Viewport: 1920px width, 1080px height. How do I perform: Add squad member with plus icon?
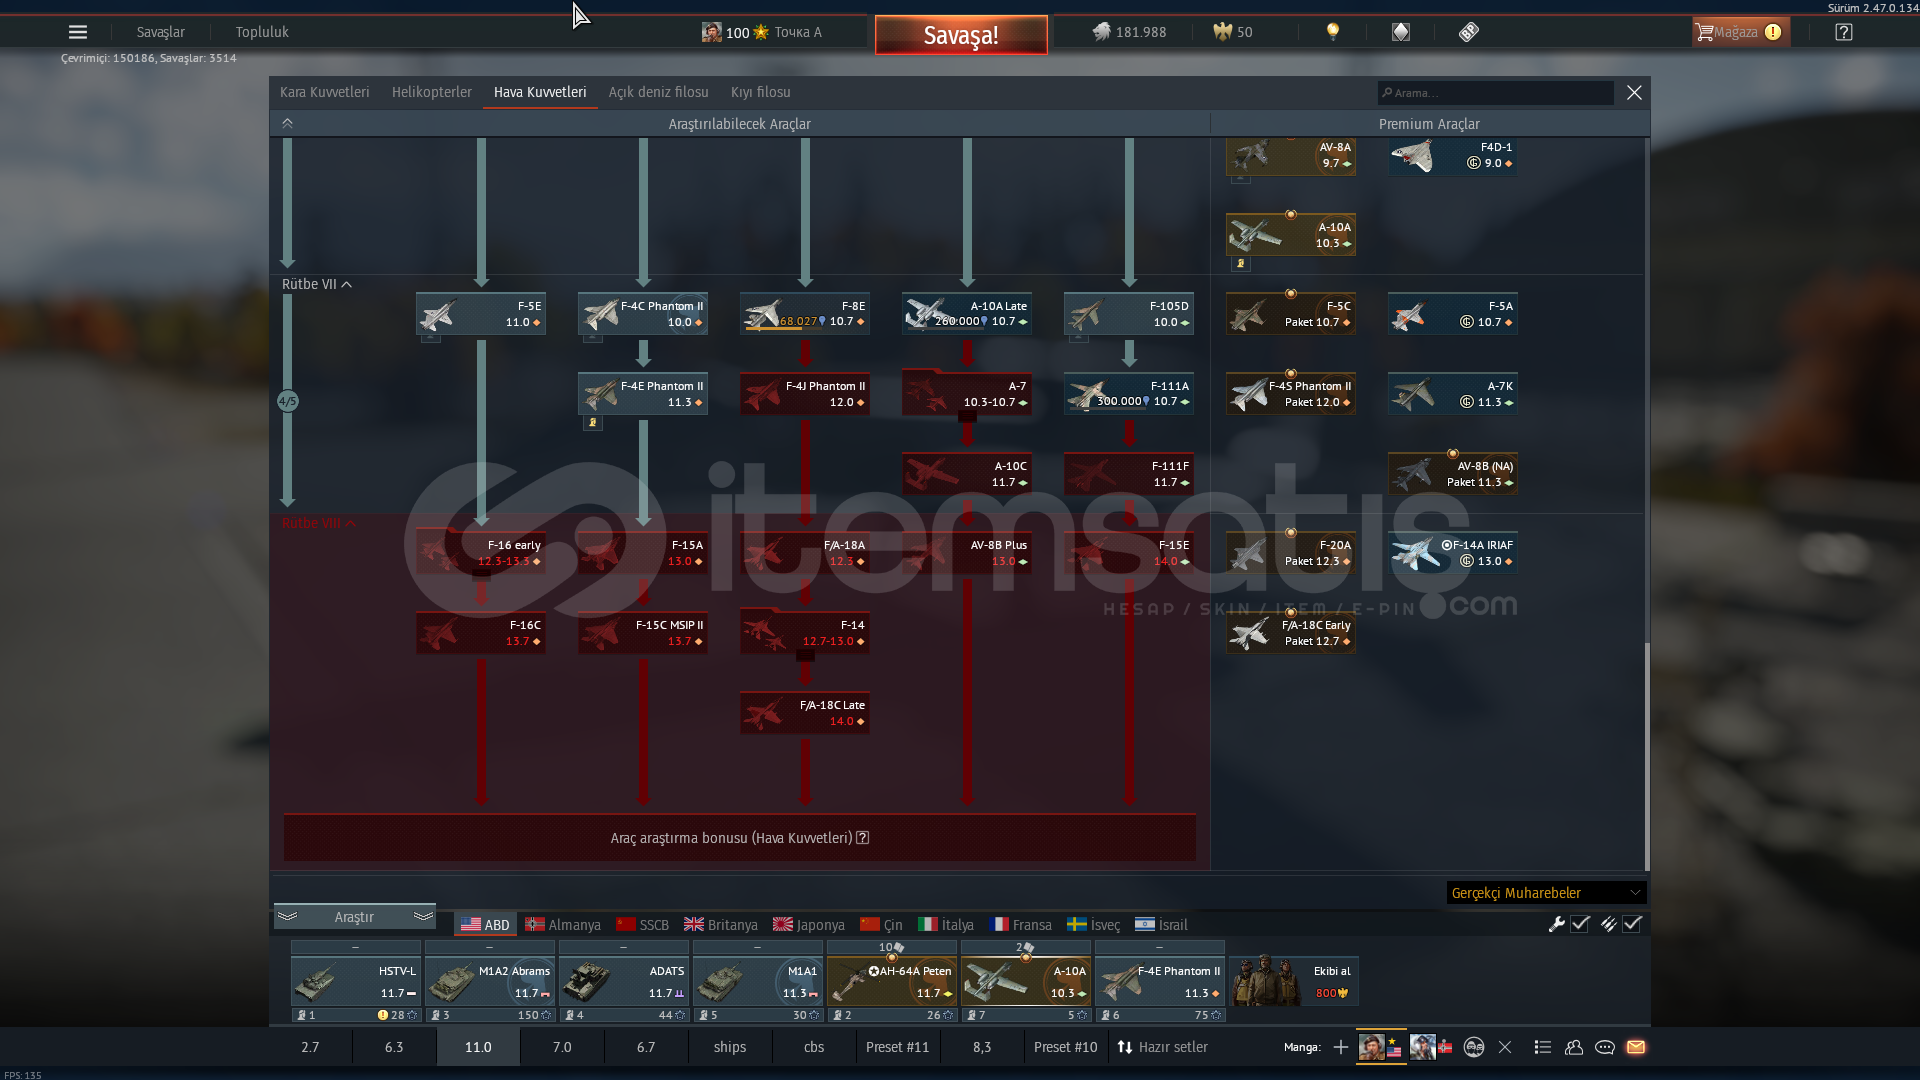(x=1340, y=1047)
